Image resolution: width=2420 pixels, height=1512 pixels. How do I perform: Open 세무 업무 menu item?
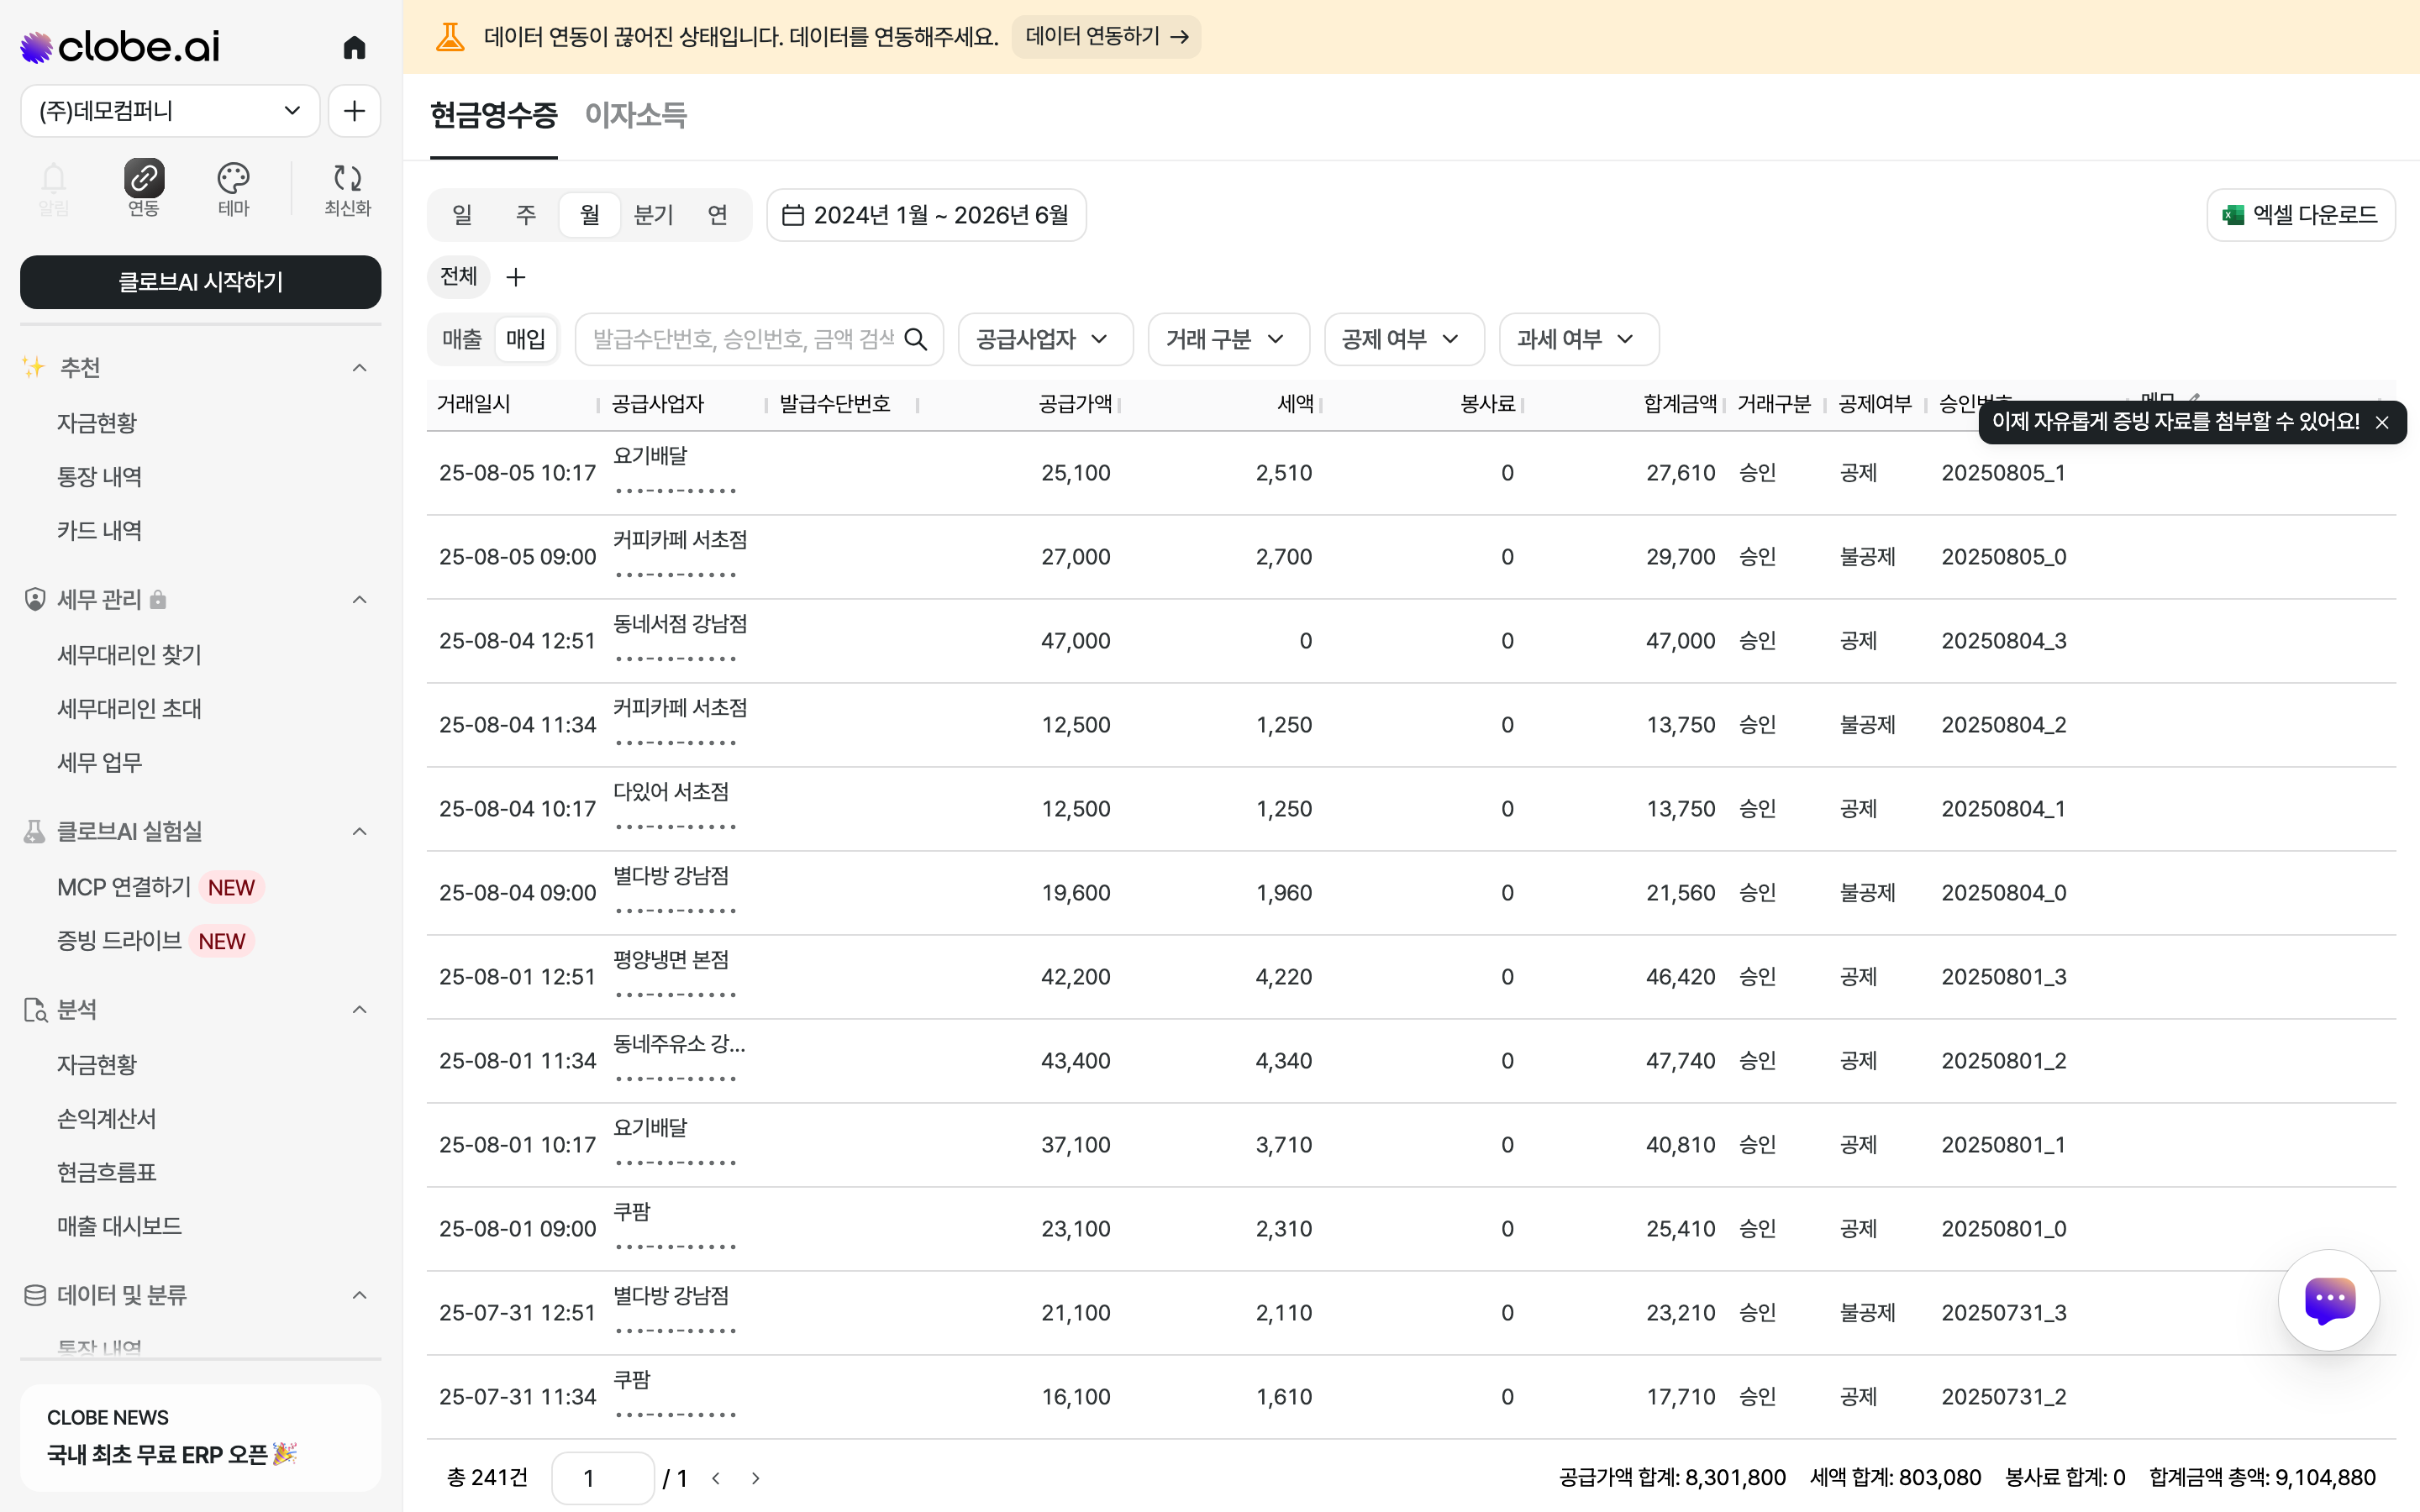(99, 763)
